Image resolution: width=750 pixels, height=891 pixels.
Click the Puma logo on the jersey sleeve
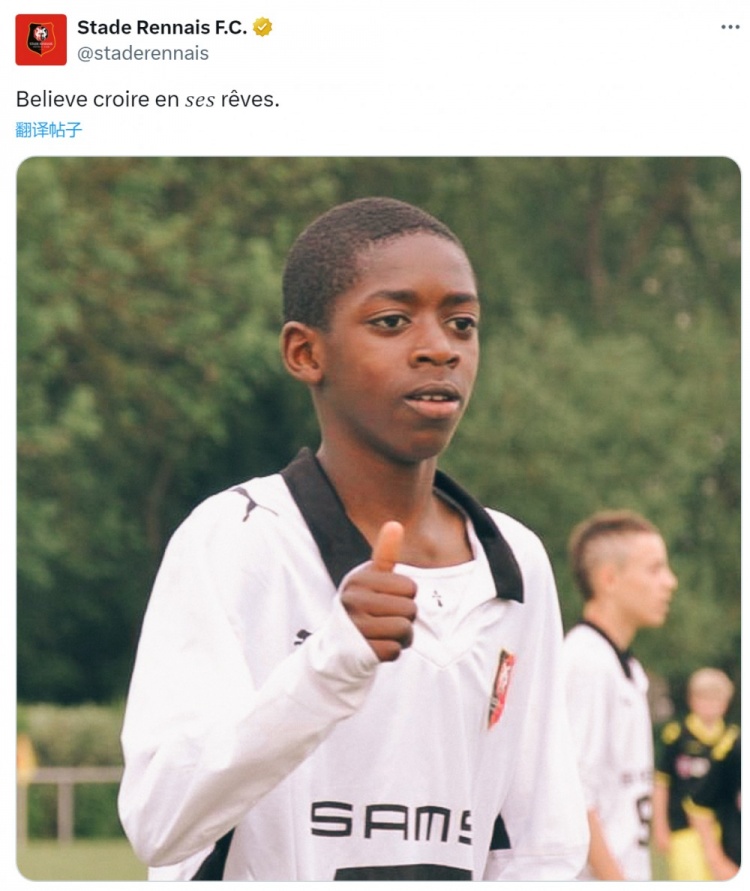[303, 636]
